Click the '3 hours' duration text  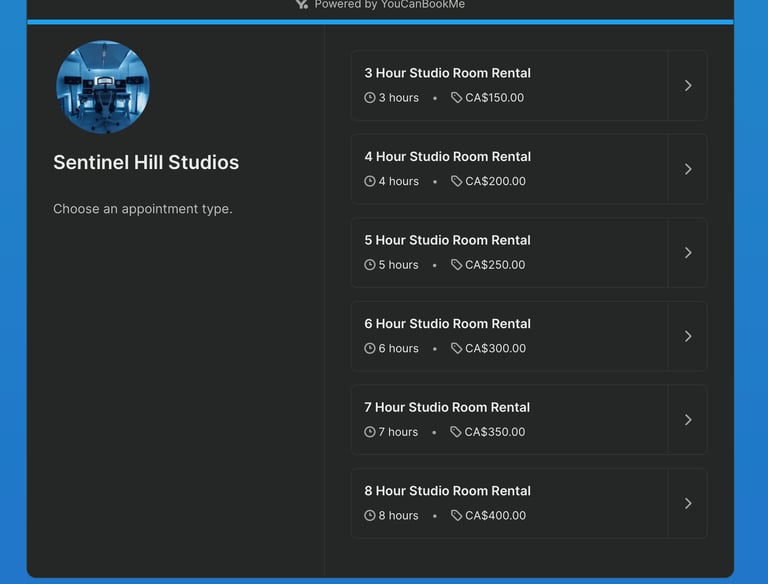click(399, 97)
